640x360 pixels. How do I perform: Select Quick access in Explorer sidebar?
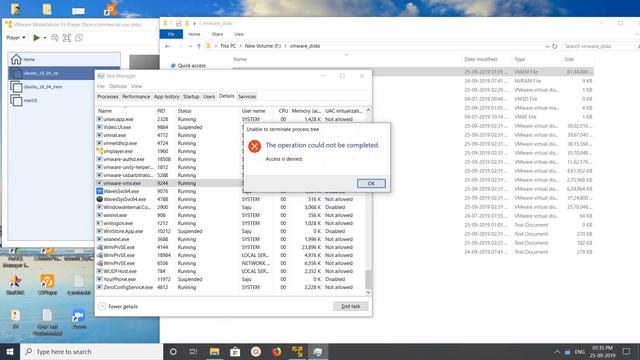[x=188, y=66]
